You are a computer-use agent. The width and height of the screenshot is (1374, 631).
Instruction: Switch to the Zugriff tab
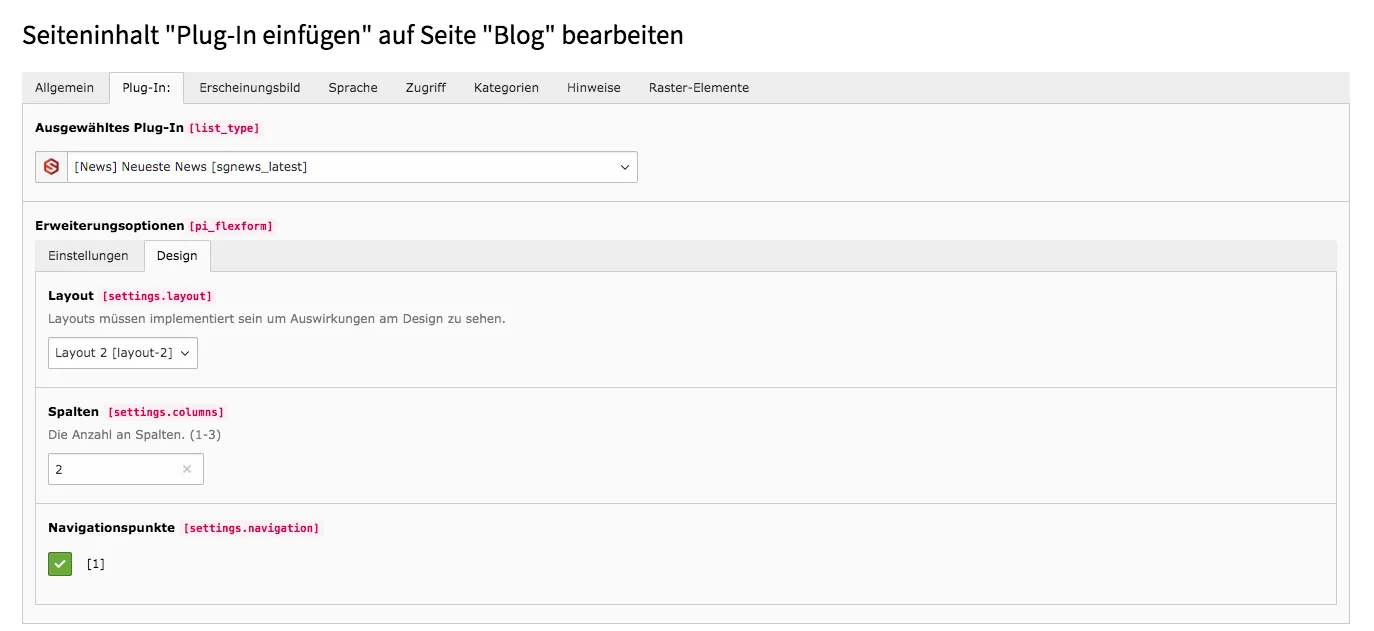(425, 88)
